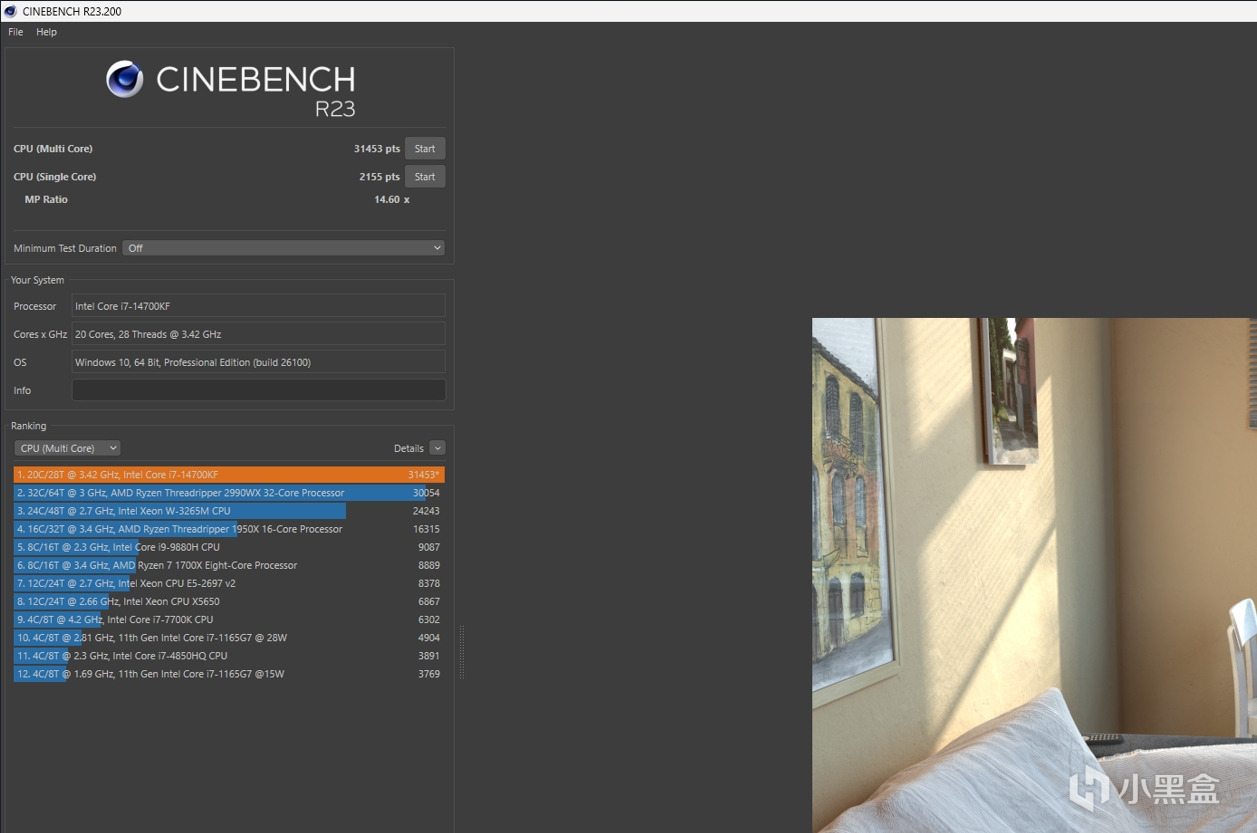The width and height of the screenshot is (1257, 833).
Task: Open the Help menu
Action: tap(47, 32)
